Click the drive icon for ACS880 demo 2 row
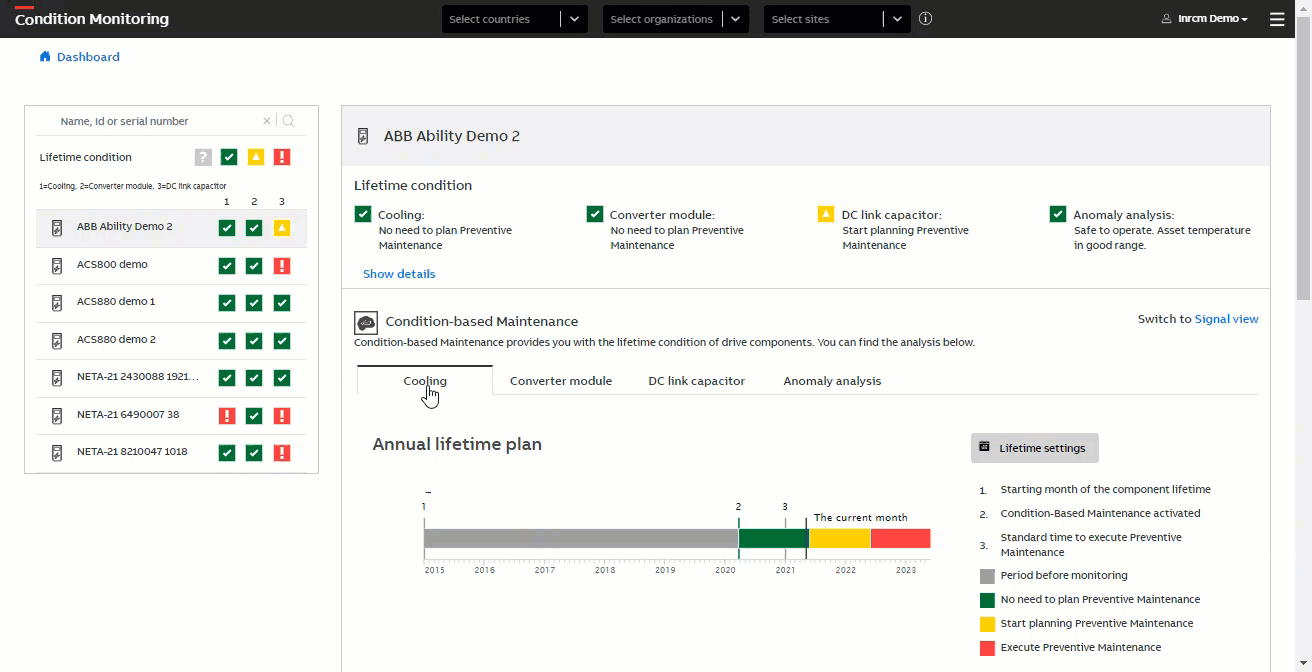Image resolution: width=1312 pixels, height=672 pixels. [57, 340]
